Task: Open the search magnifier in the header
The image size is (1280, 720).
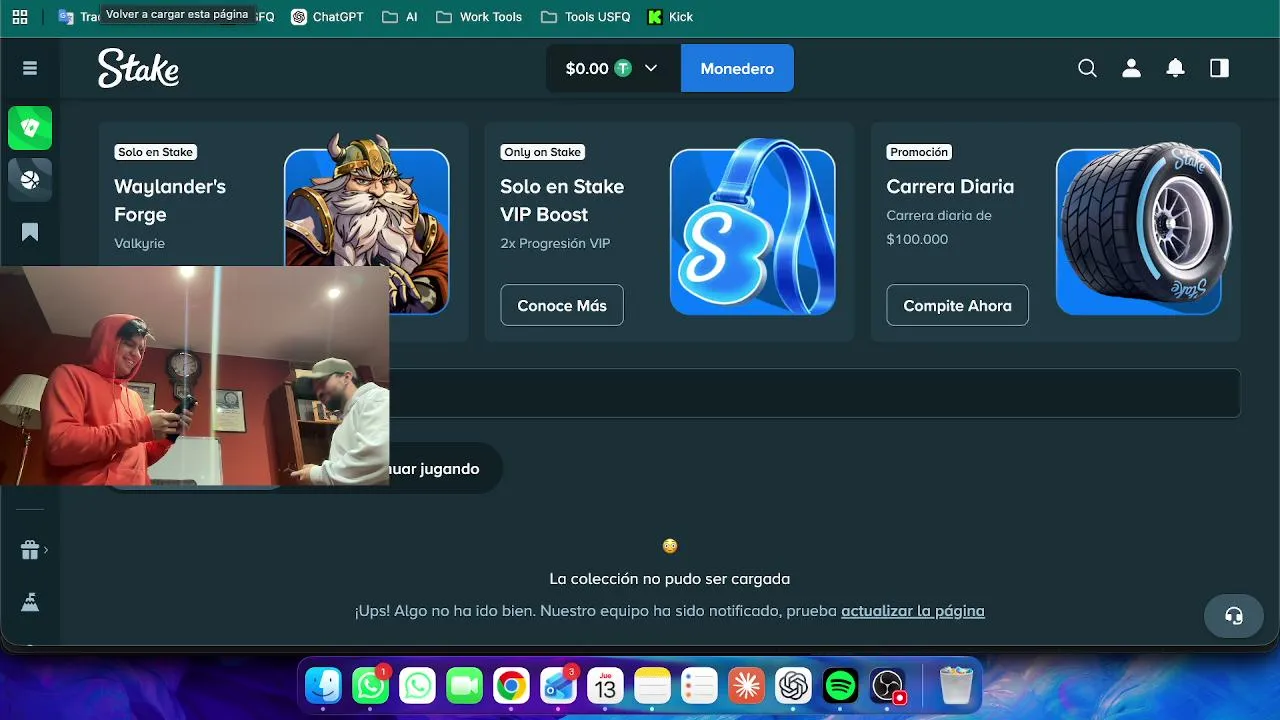Action: (1087, 68)
